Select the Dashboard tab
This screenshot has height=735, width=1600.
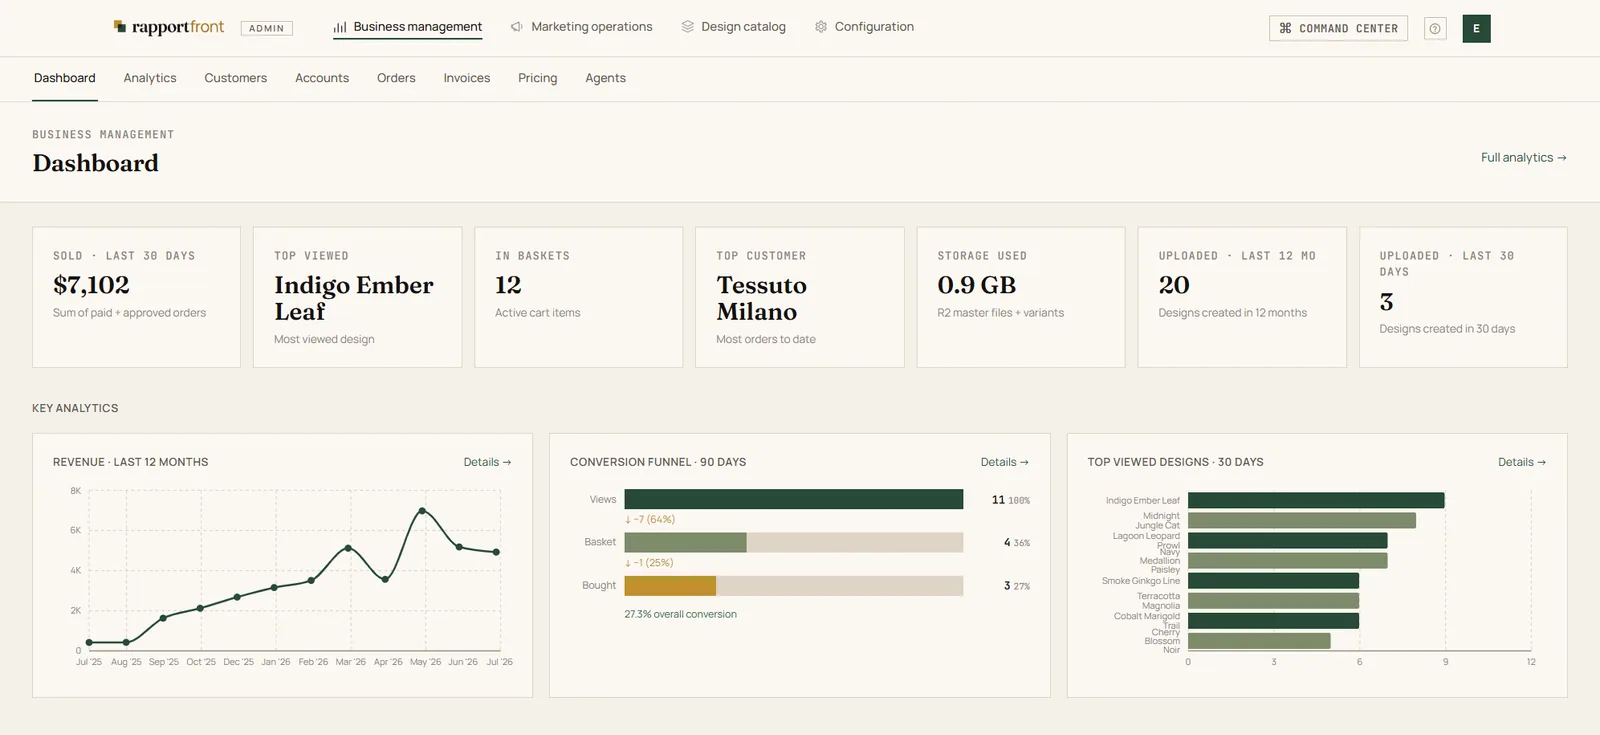pos(65,78)
